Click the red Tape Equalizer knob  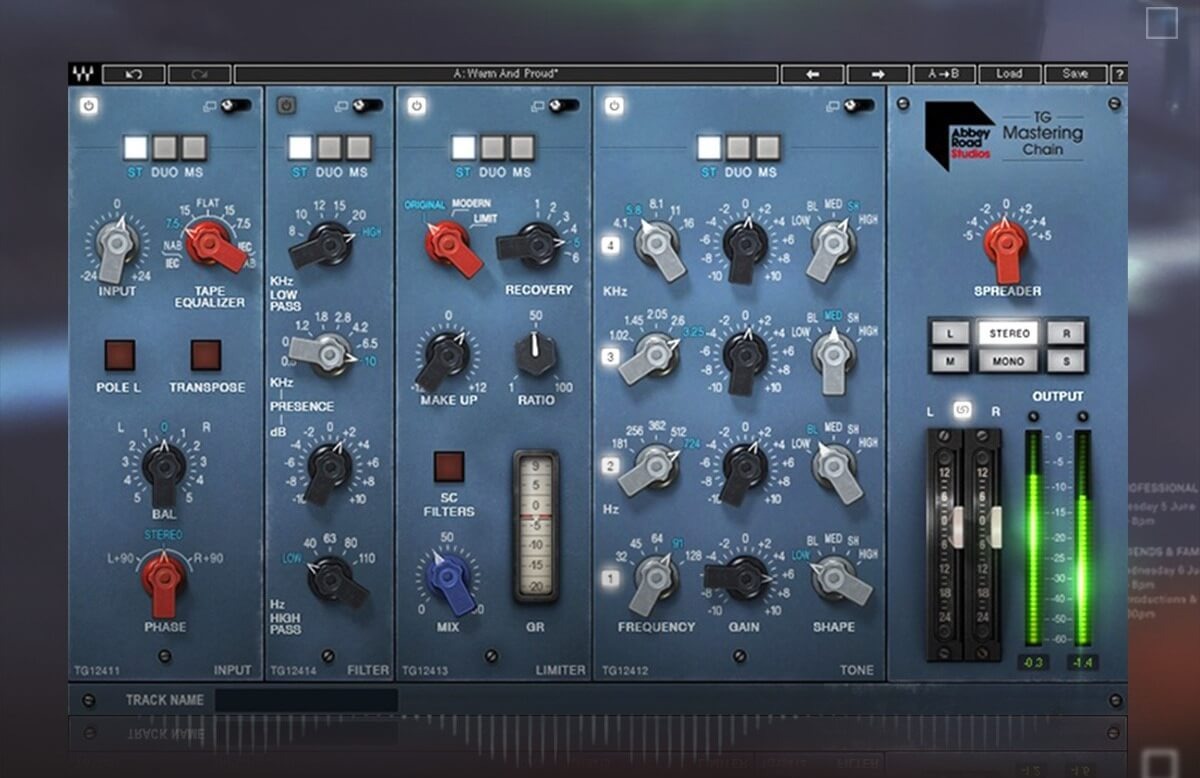214,245
